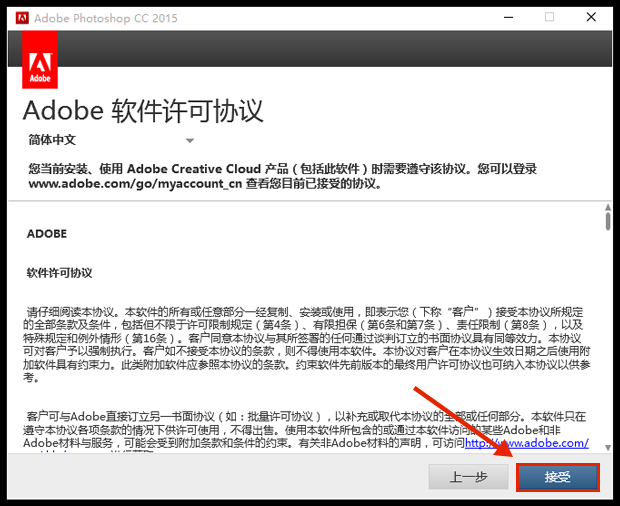Click the Photoshop title bar app icon
This screenshot has width=620, height=506.
(x=21, y=17)
